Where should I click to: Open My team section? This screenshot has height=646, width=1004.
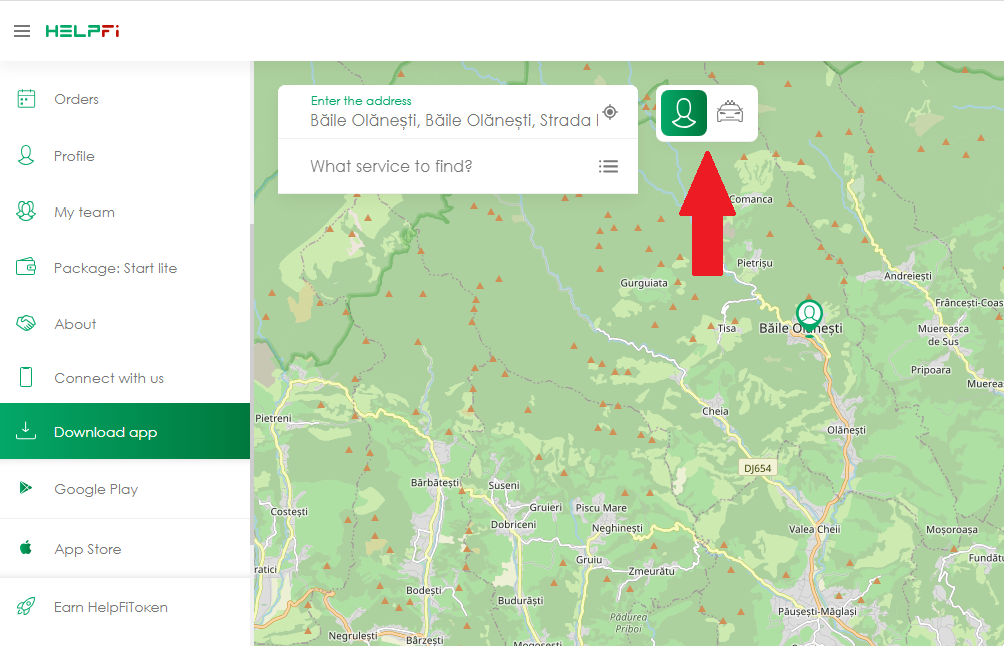[84, 212]
